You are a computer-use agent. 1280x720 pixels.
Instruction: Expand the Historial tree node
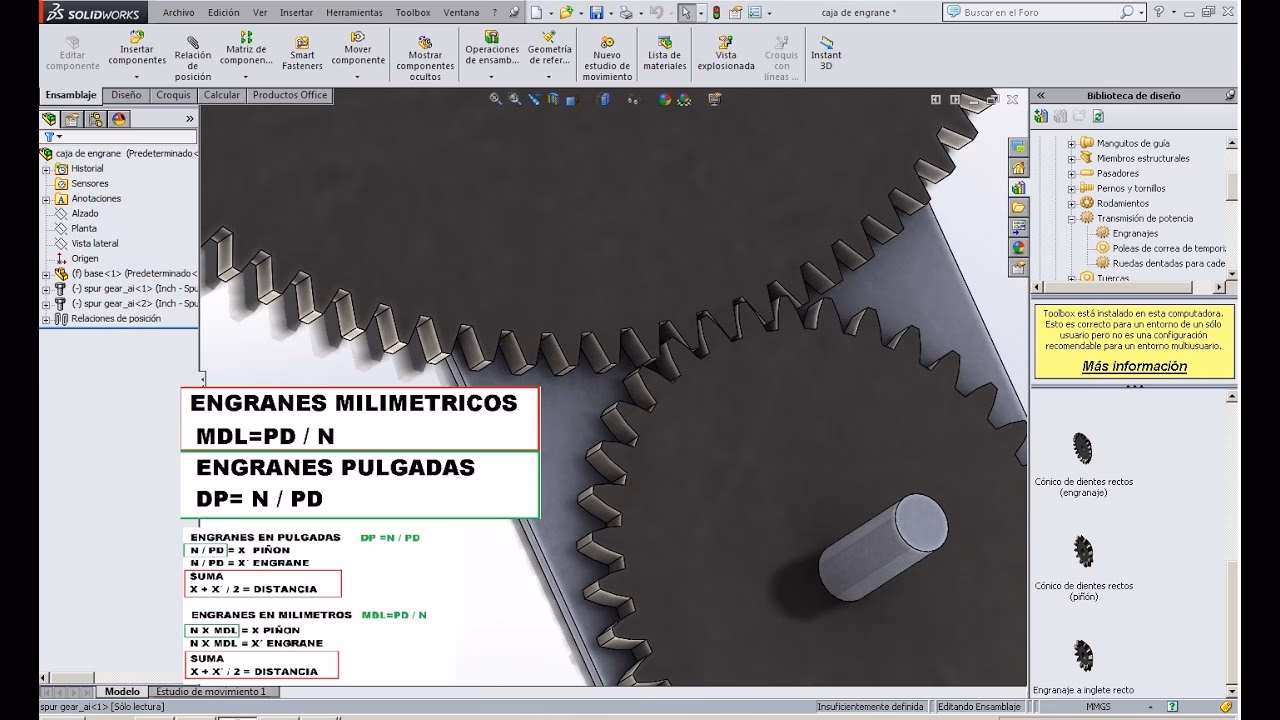pyautogui.click(x=46, y=169)
